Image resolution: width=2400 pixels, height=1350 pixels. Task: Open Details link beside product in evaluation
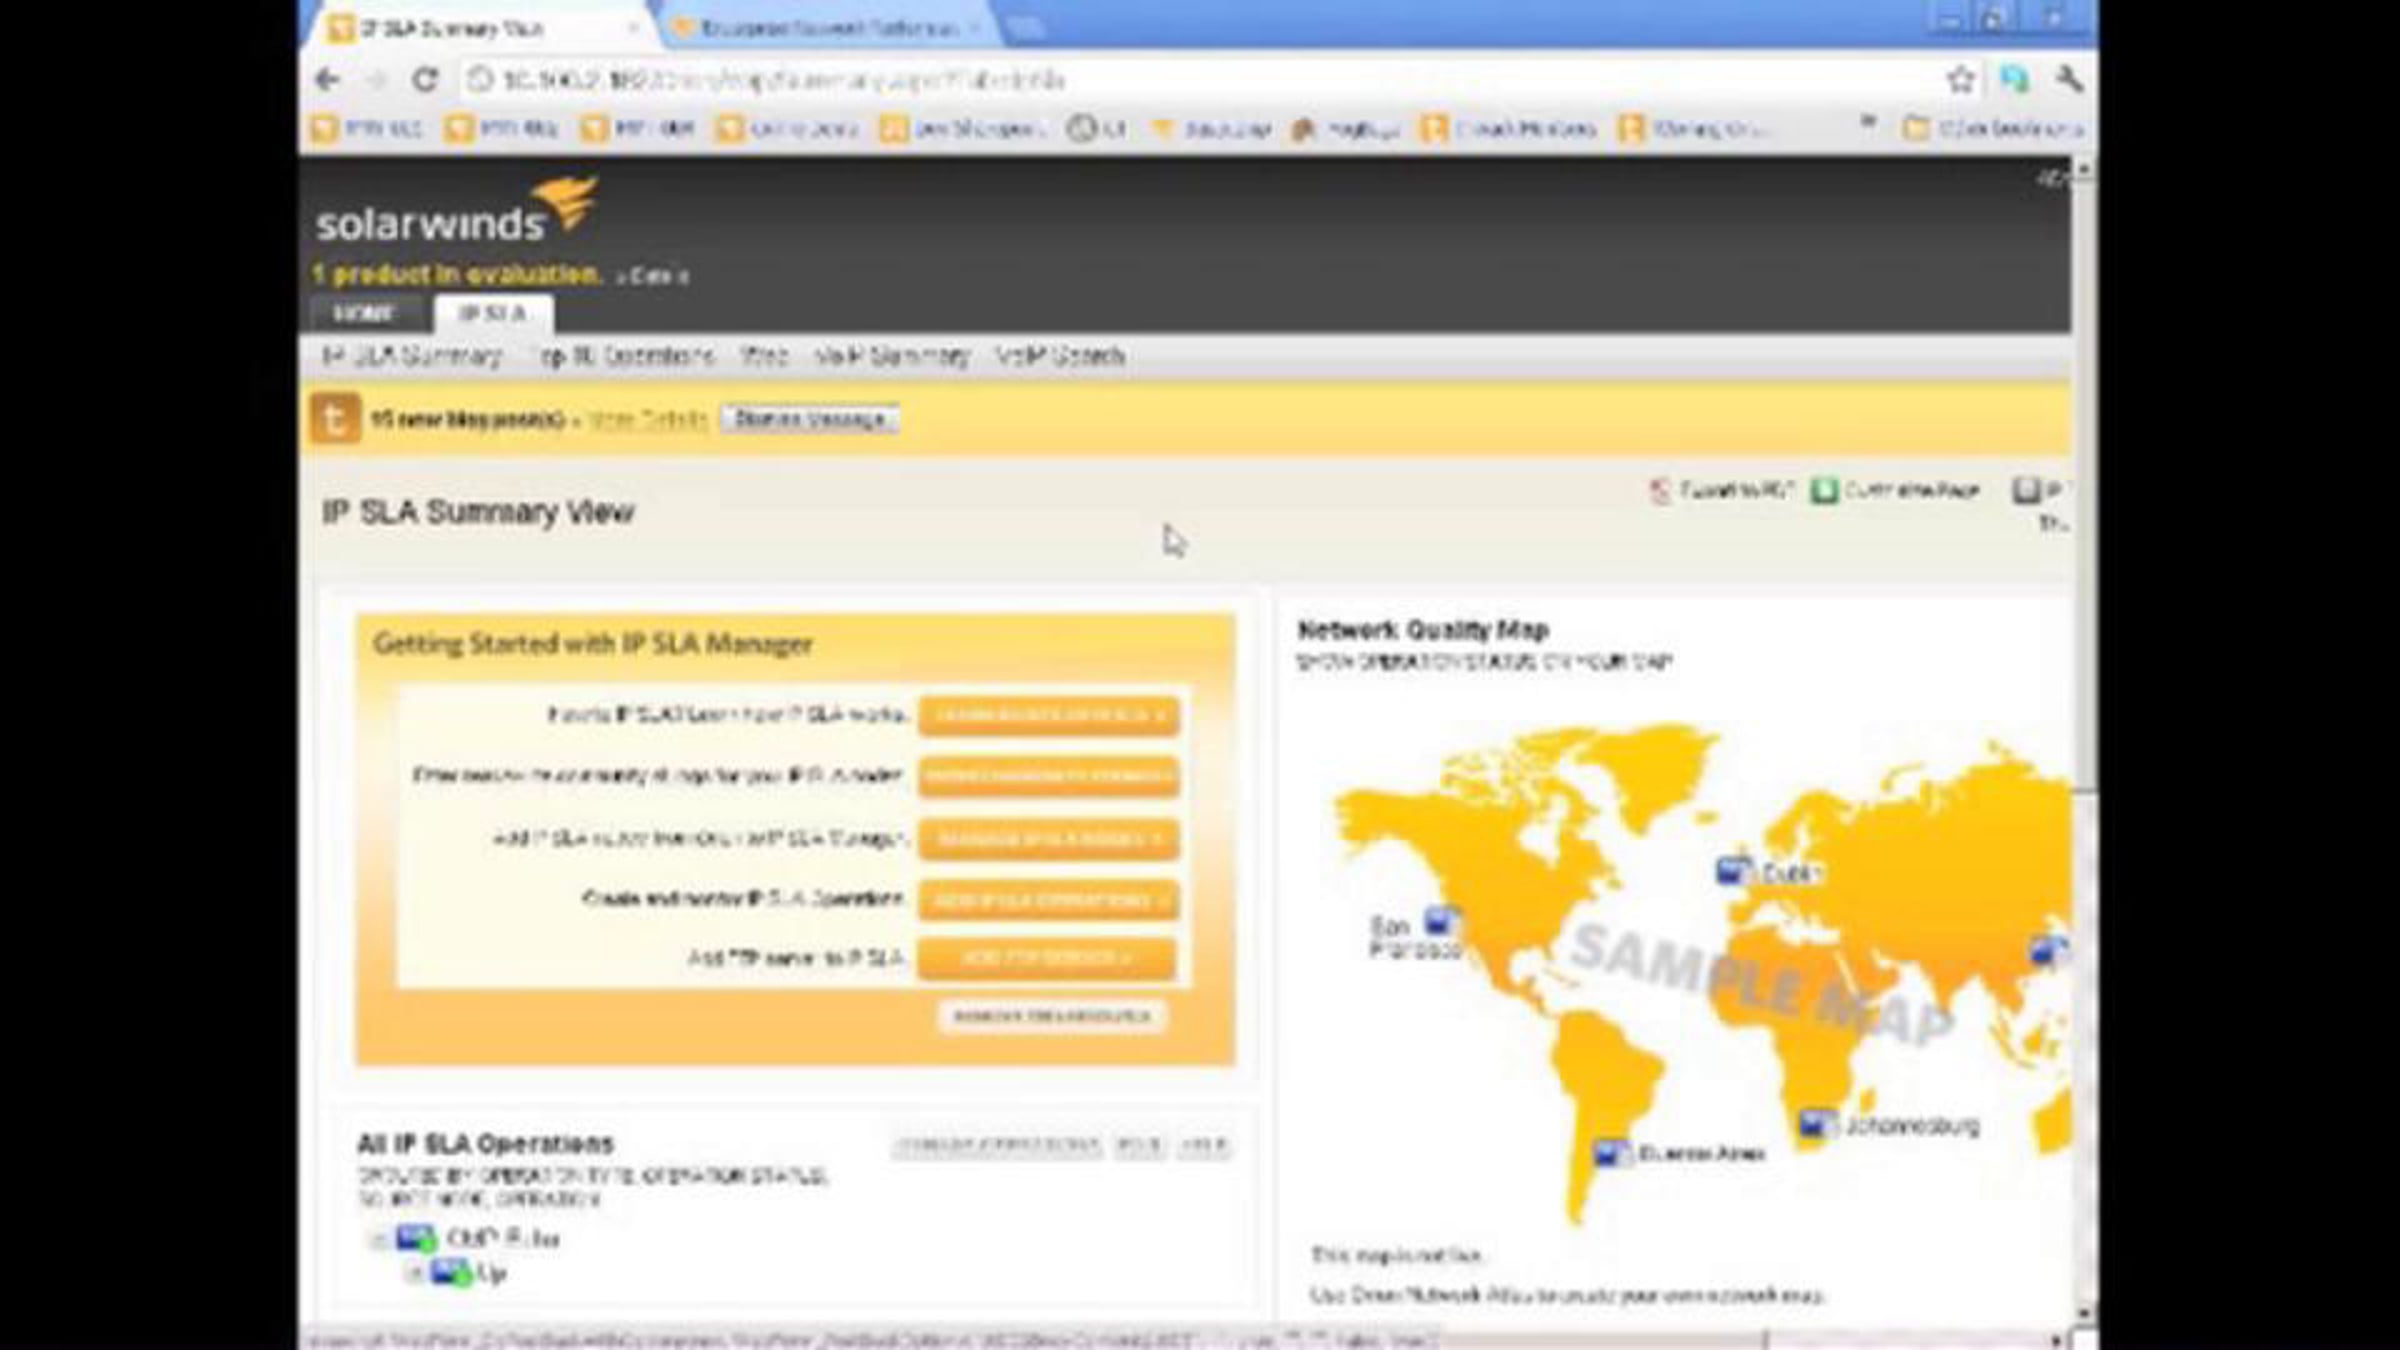652,276
